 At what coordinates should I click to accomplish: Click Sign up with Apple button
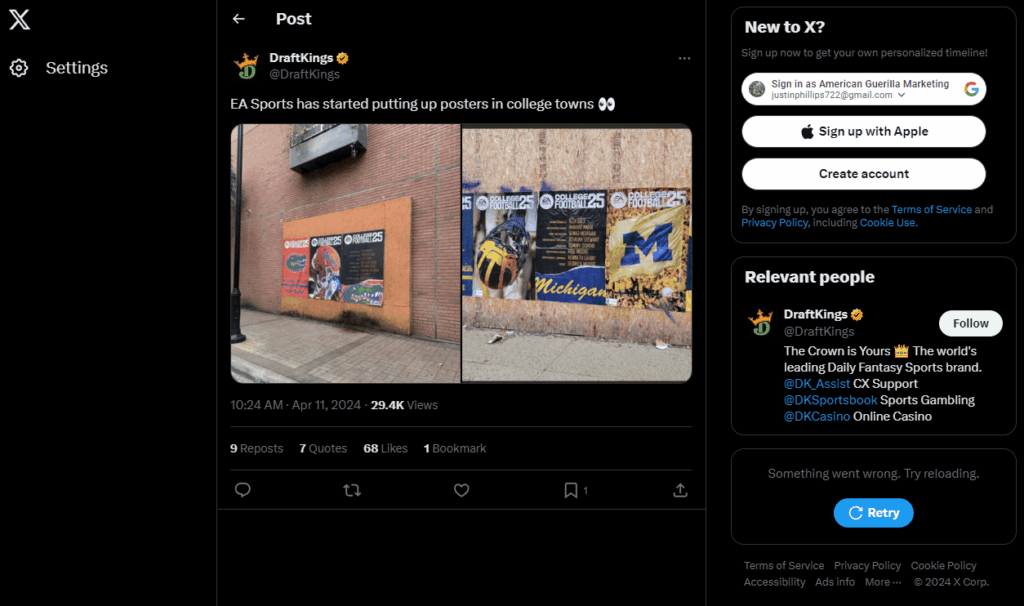[863, 131]
